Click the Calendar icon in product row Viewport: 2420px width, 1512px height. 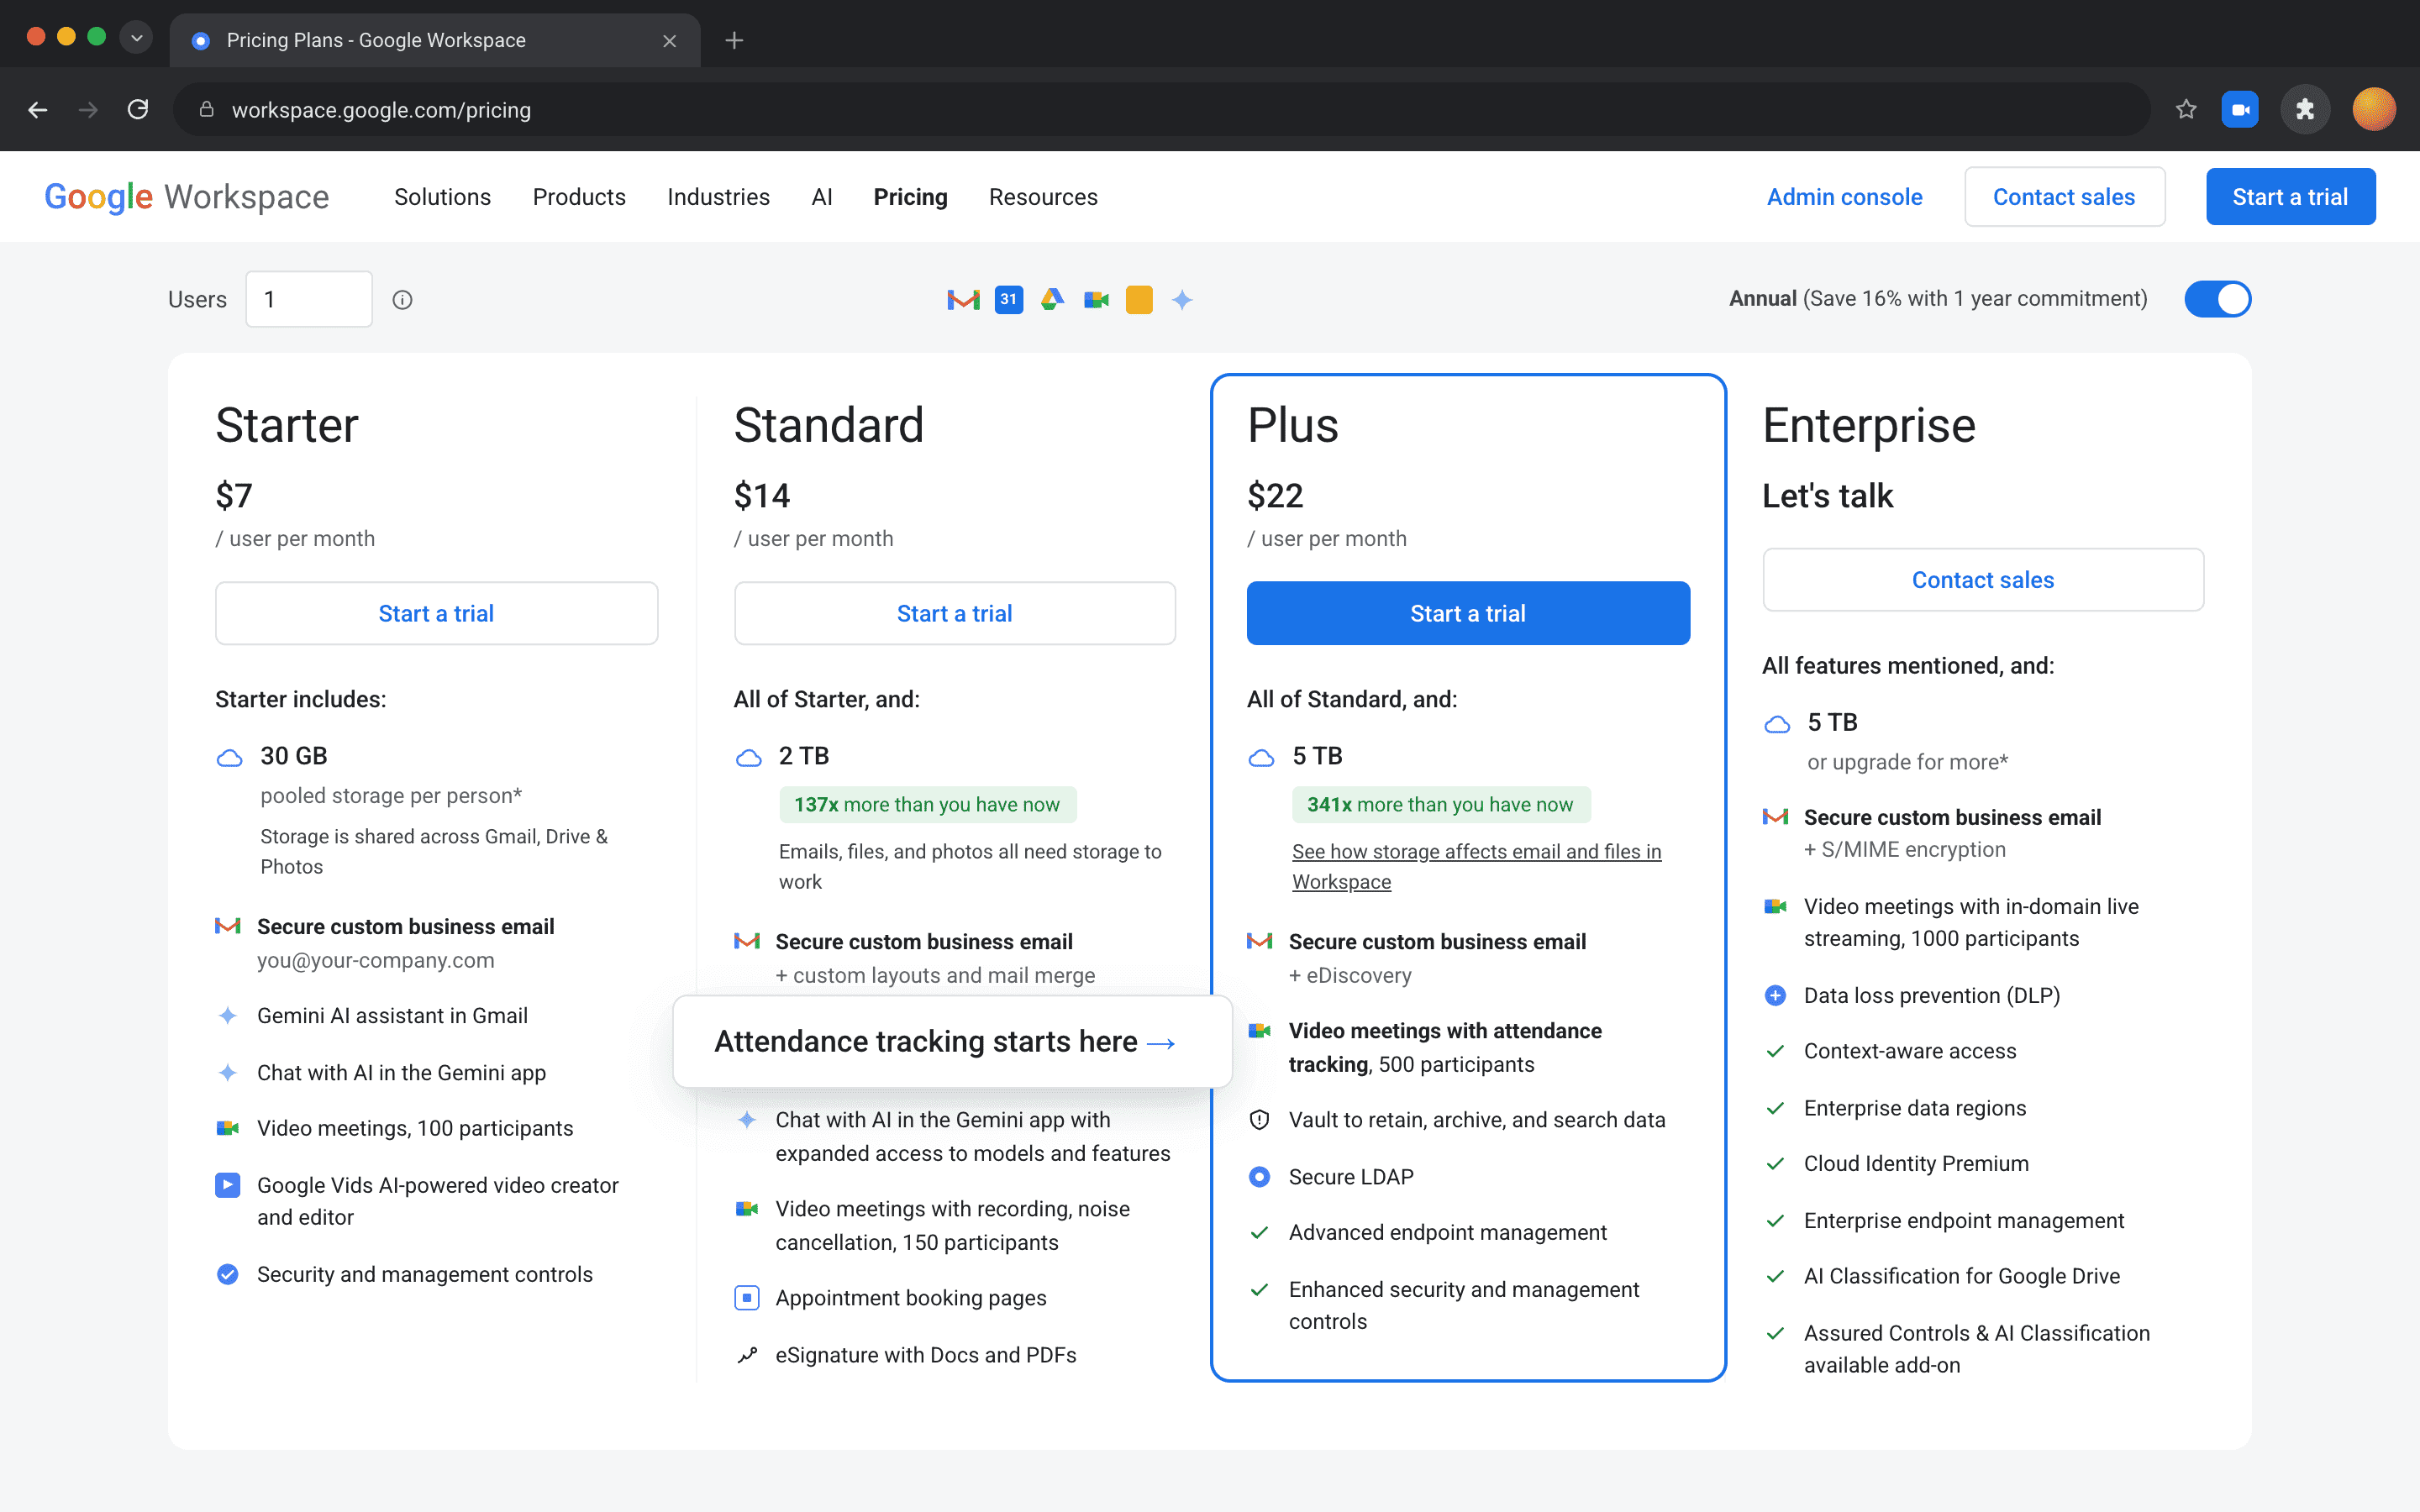[x=1008, y=299]
